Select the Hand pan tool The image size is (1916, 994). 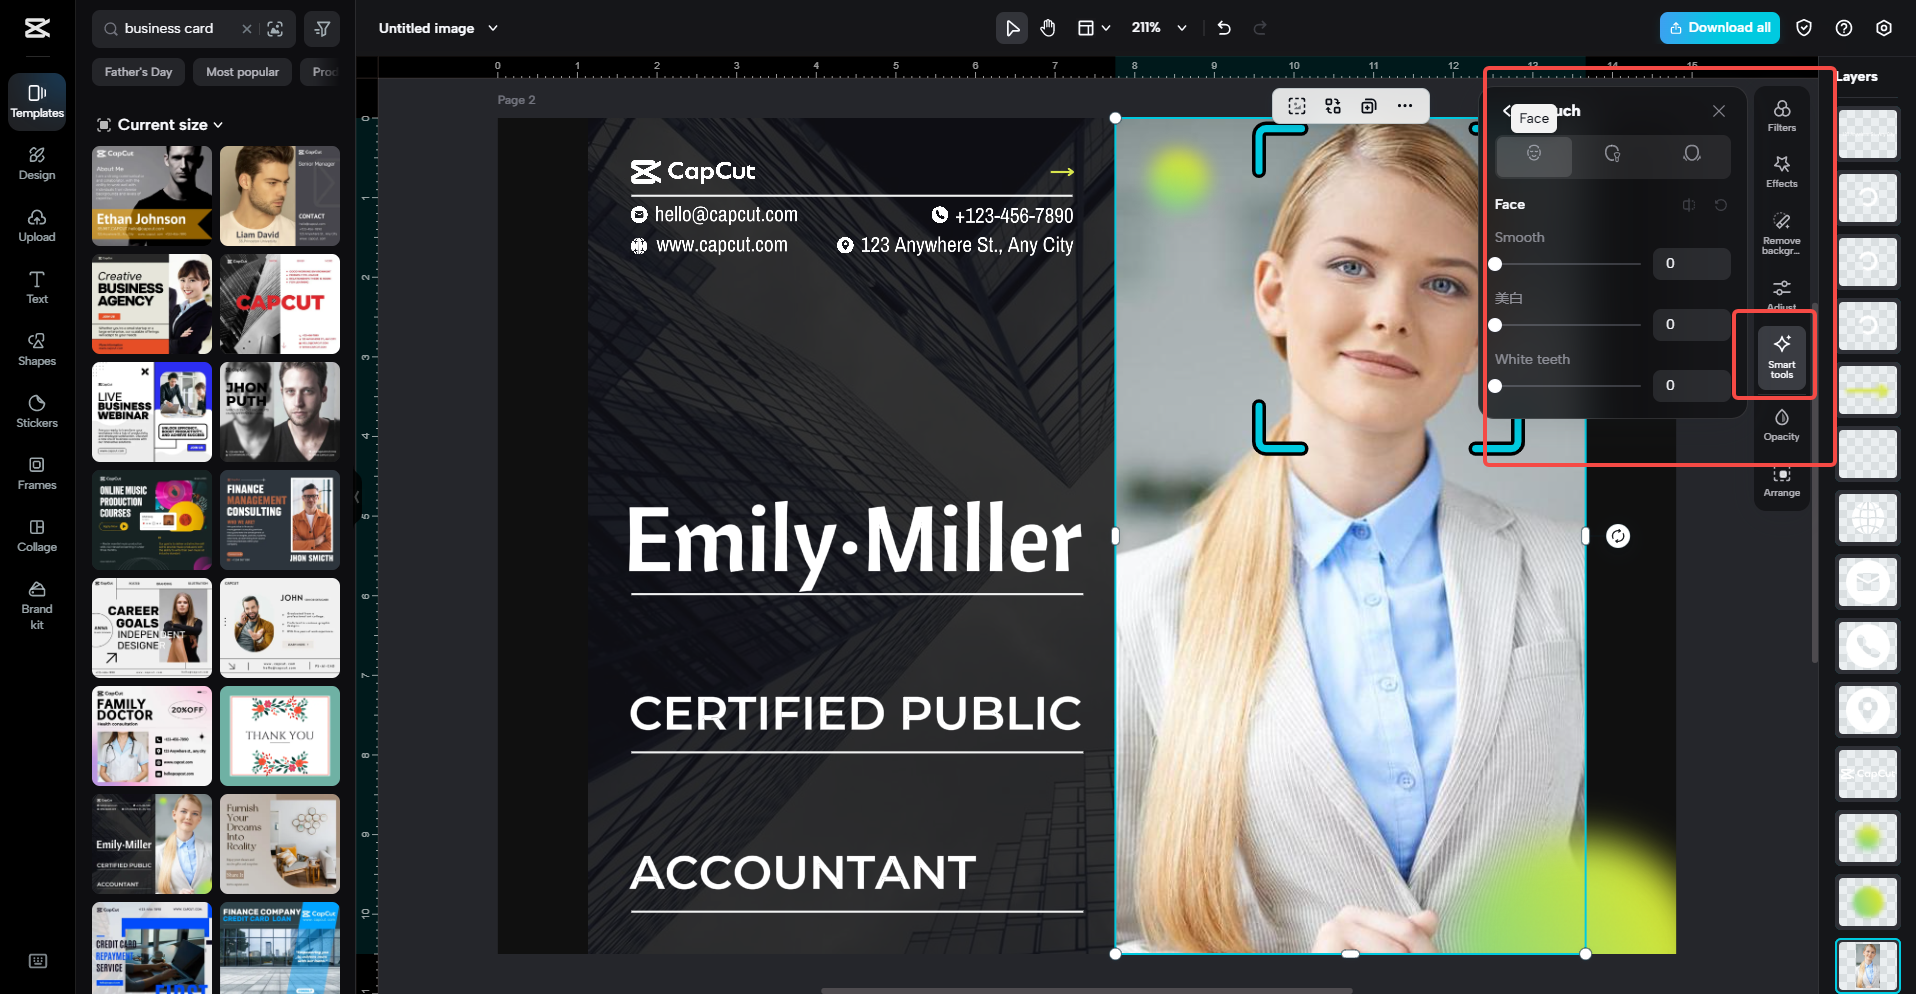pos(1048,28)
